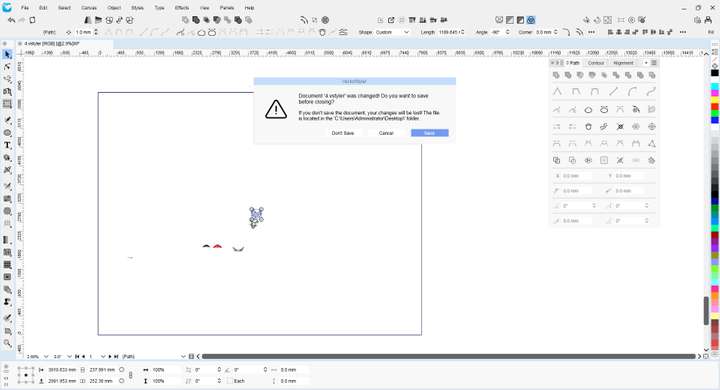720x390 pixels.
Task: Toggle the width-height proportion lock
Action: 131,375
